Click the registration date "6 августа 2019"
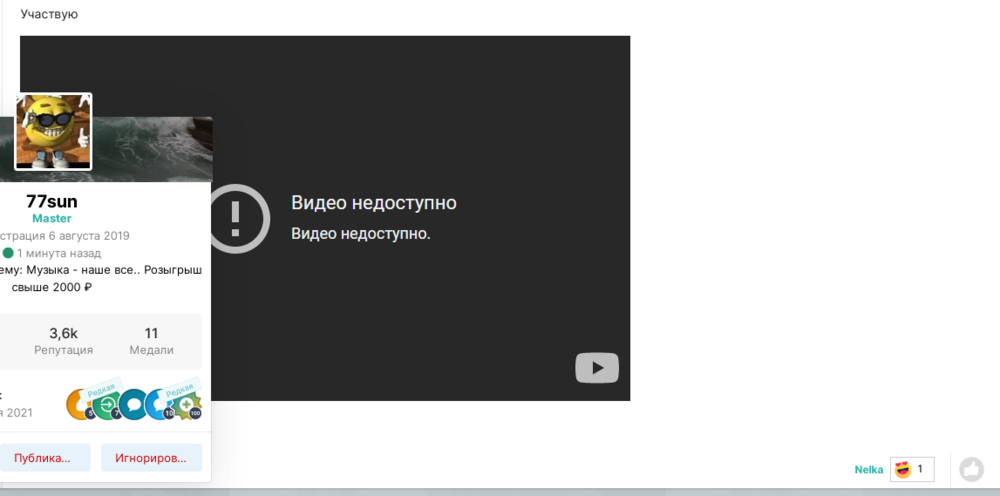The image size is (1000, 496). [89, 236]
